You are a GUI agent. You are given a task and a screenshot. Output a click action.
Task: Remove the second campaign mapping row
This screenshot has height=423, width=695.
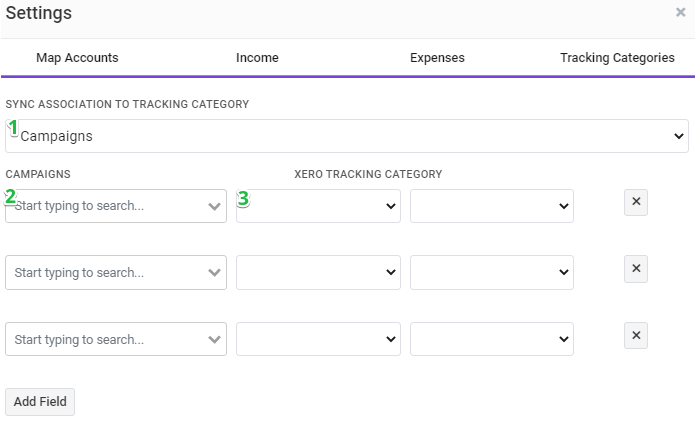[636, 269]
